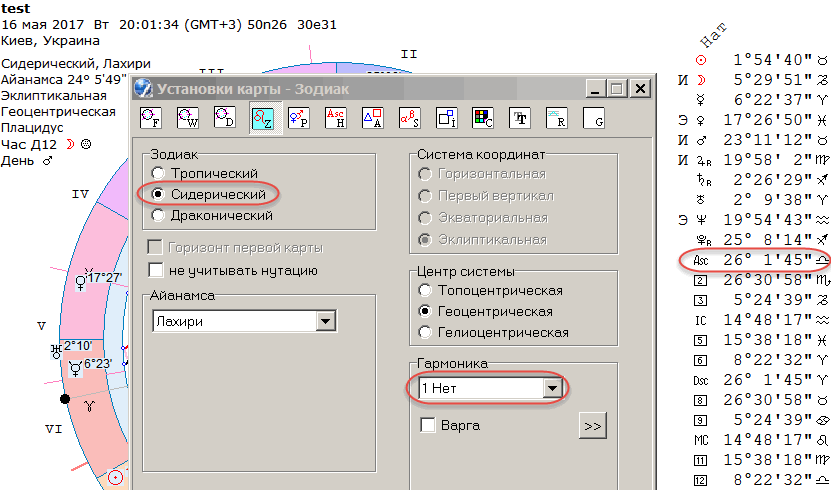Open the planets P settings icon
The width and height of the screenshot is (831, 490).
pos(299,119)
